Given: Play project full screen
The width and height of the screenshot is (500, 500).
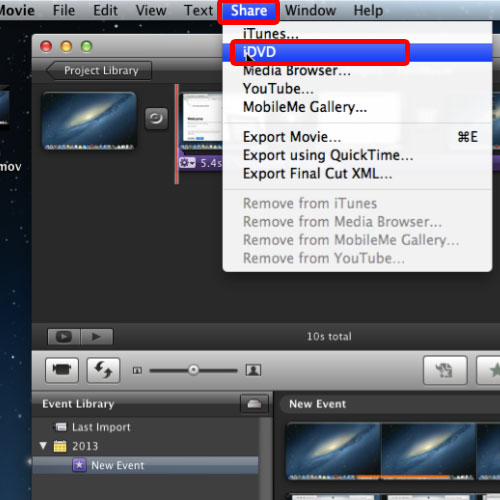Looking at the screenshot, I should [x=64, y=337].
